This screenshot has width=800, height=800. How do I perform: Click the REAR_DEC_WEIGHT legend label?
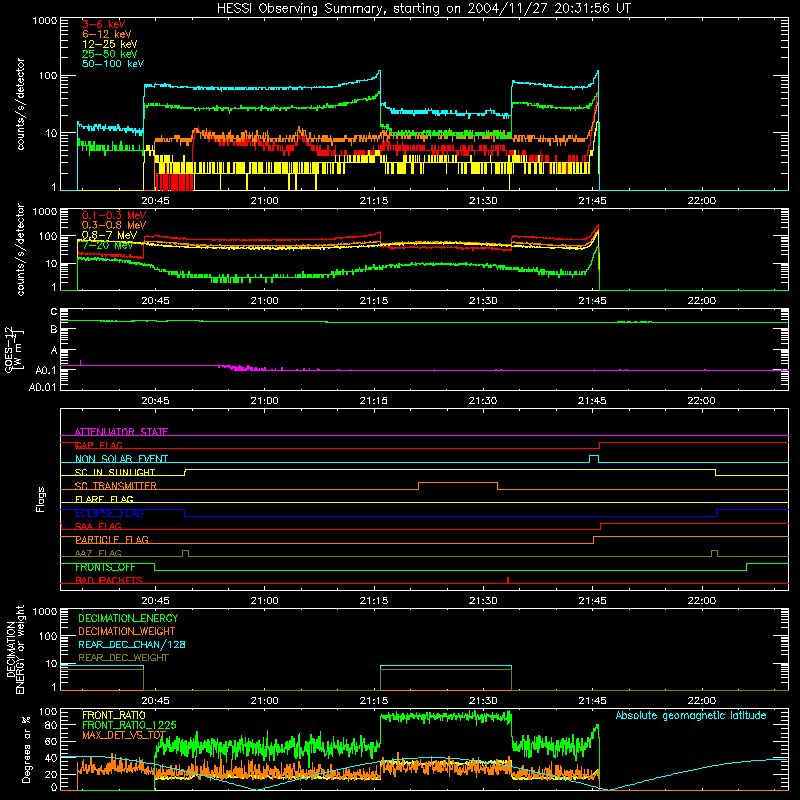[x=123, y=658]
